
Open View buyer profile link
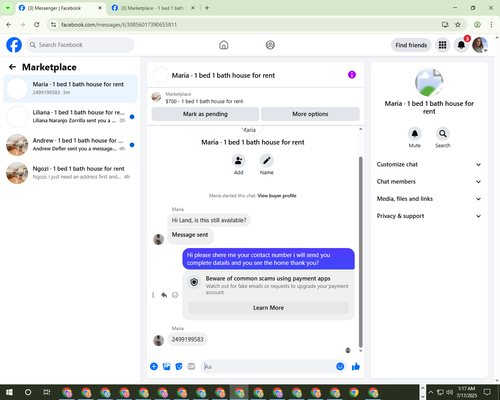click(277, 196)
